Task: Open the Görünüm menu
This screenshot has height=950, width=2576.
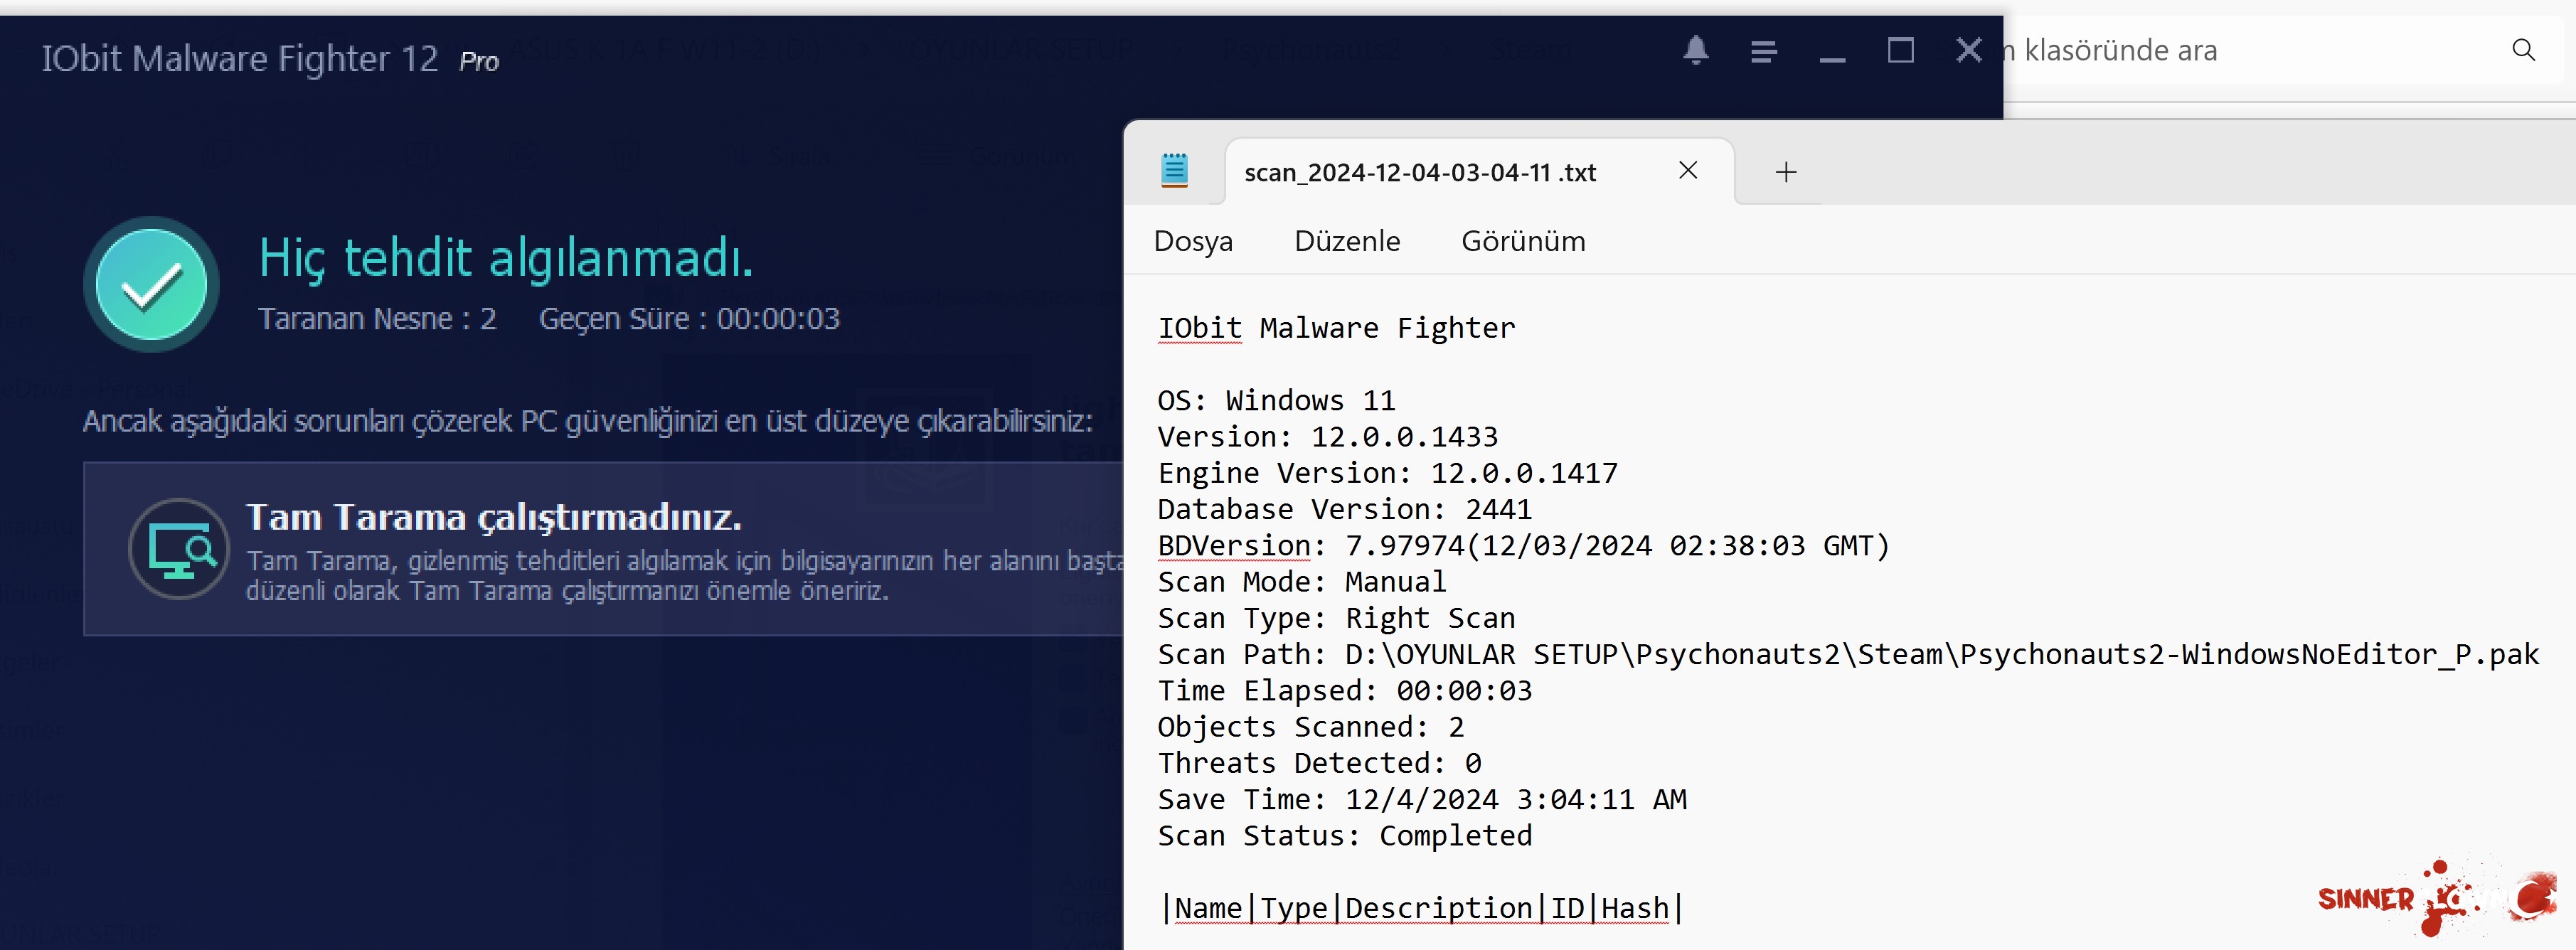Action: tap(1523, 241)
